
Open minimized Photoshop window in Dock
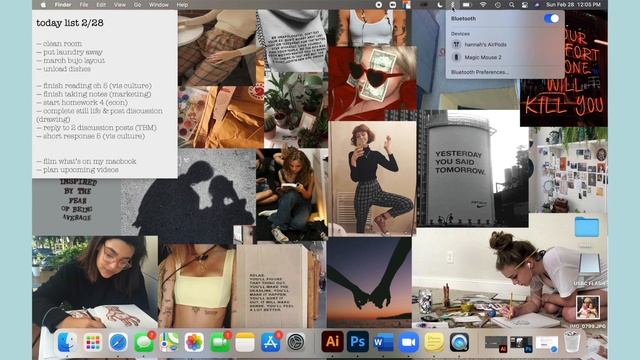click(521, 344)
